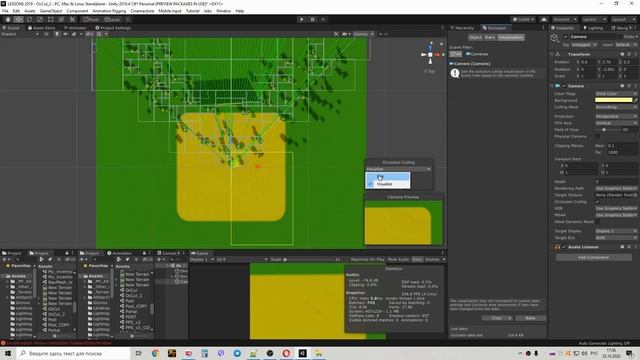Open the Shaded draw mode dropdown
Screen dimensions: 640x360
point(20,34)
